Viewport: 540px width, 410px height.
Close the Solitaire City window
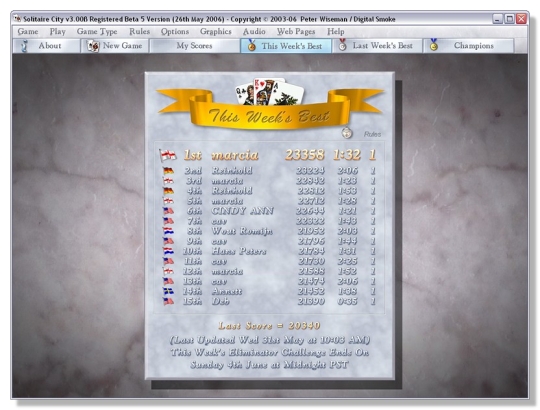point(521,19)
